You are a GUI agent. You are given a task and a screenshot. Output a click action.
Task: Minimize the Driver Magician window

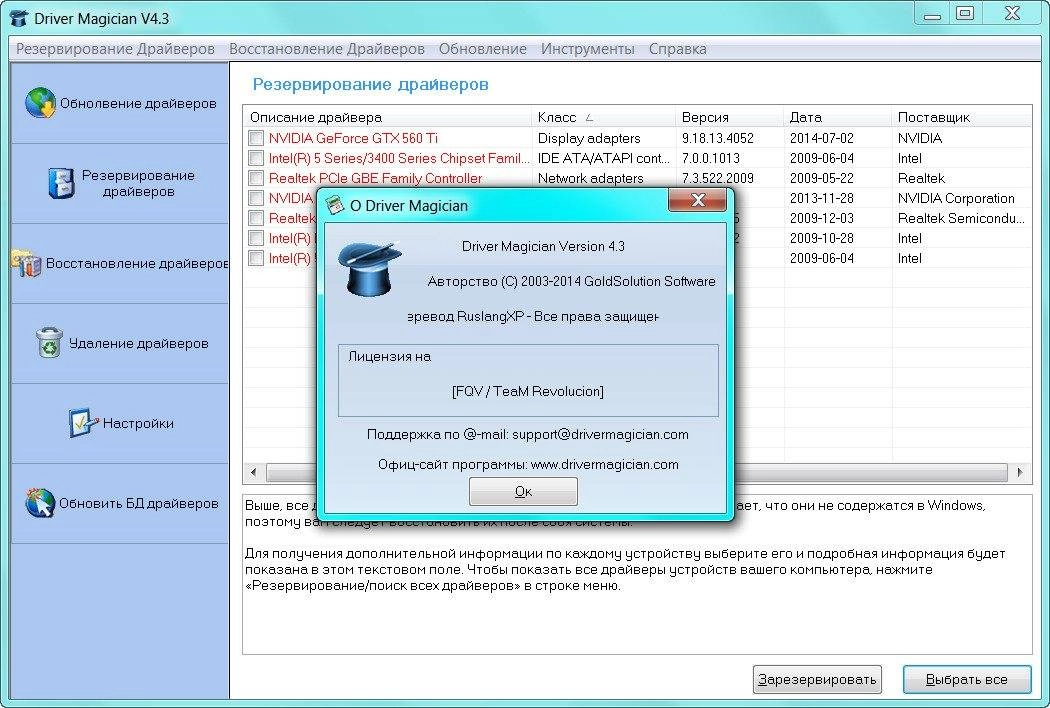tap(932, 13)
